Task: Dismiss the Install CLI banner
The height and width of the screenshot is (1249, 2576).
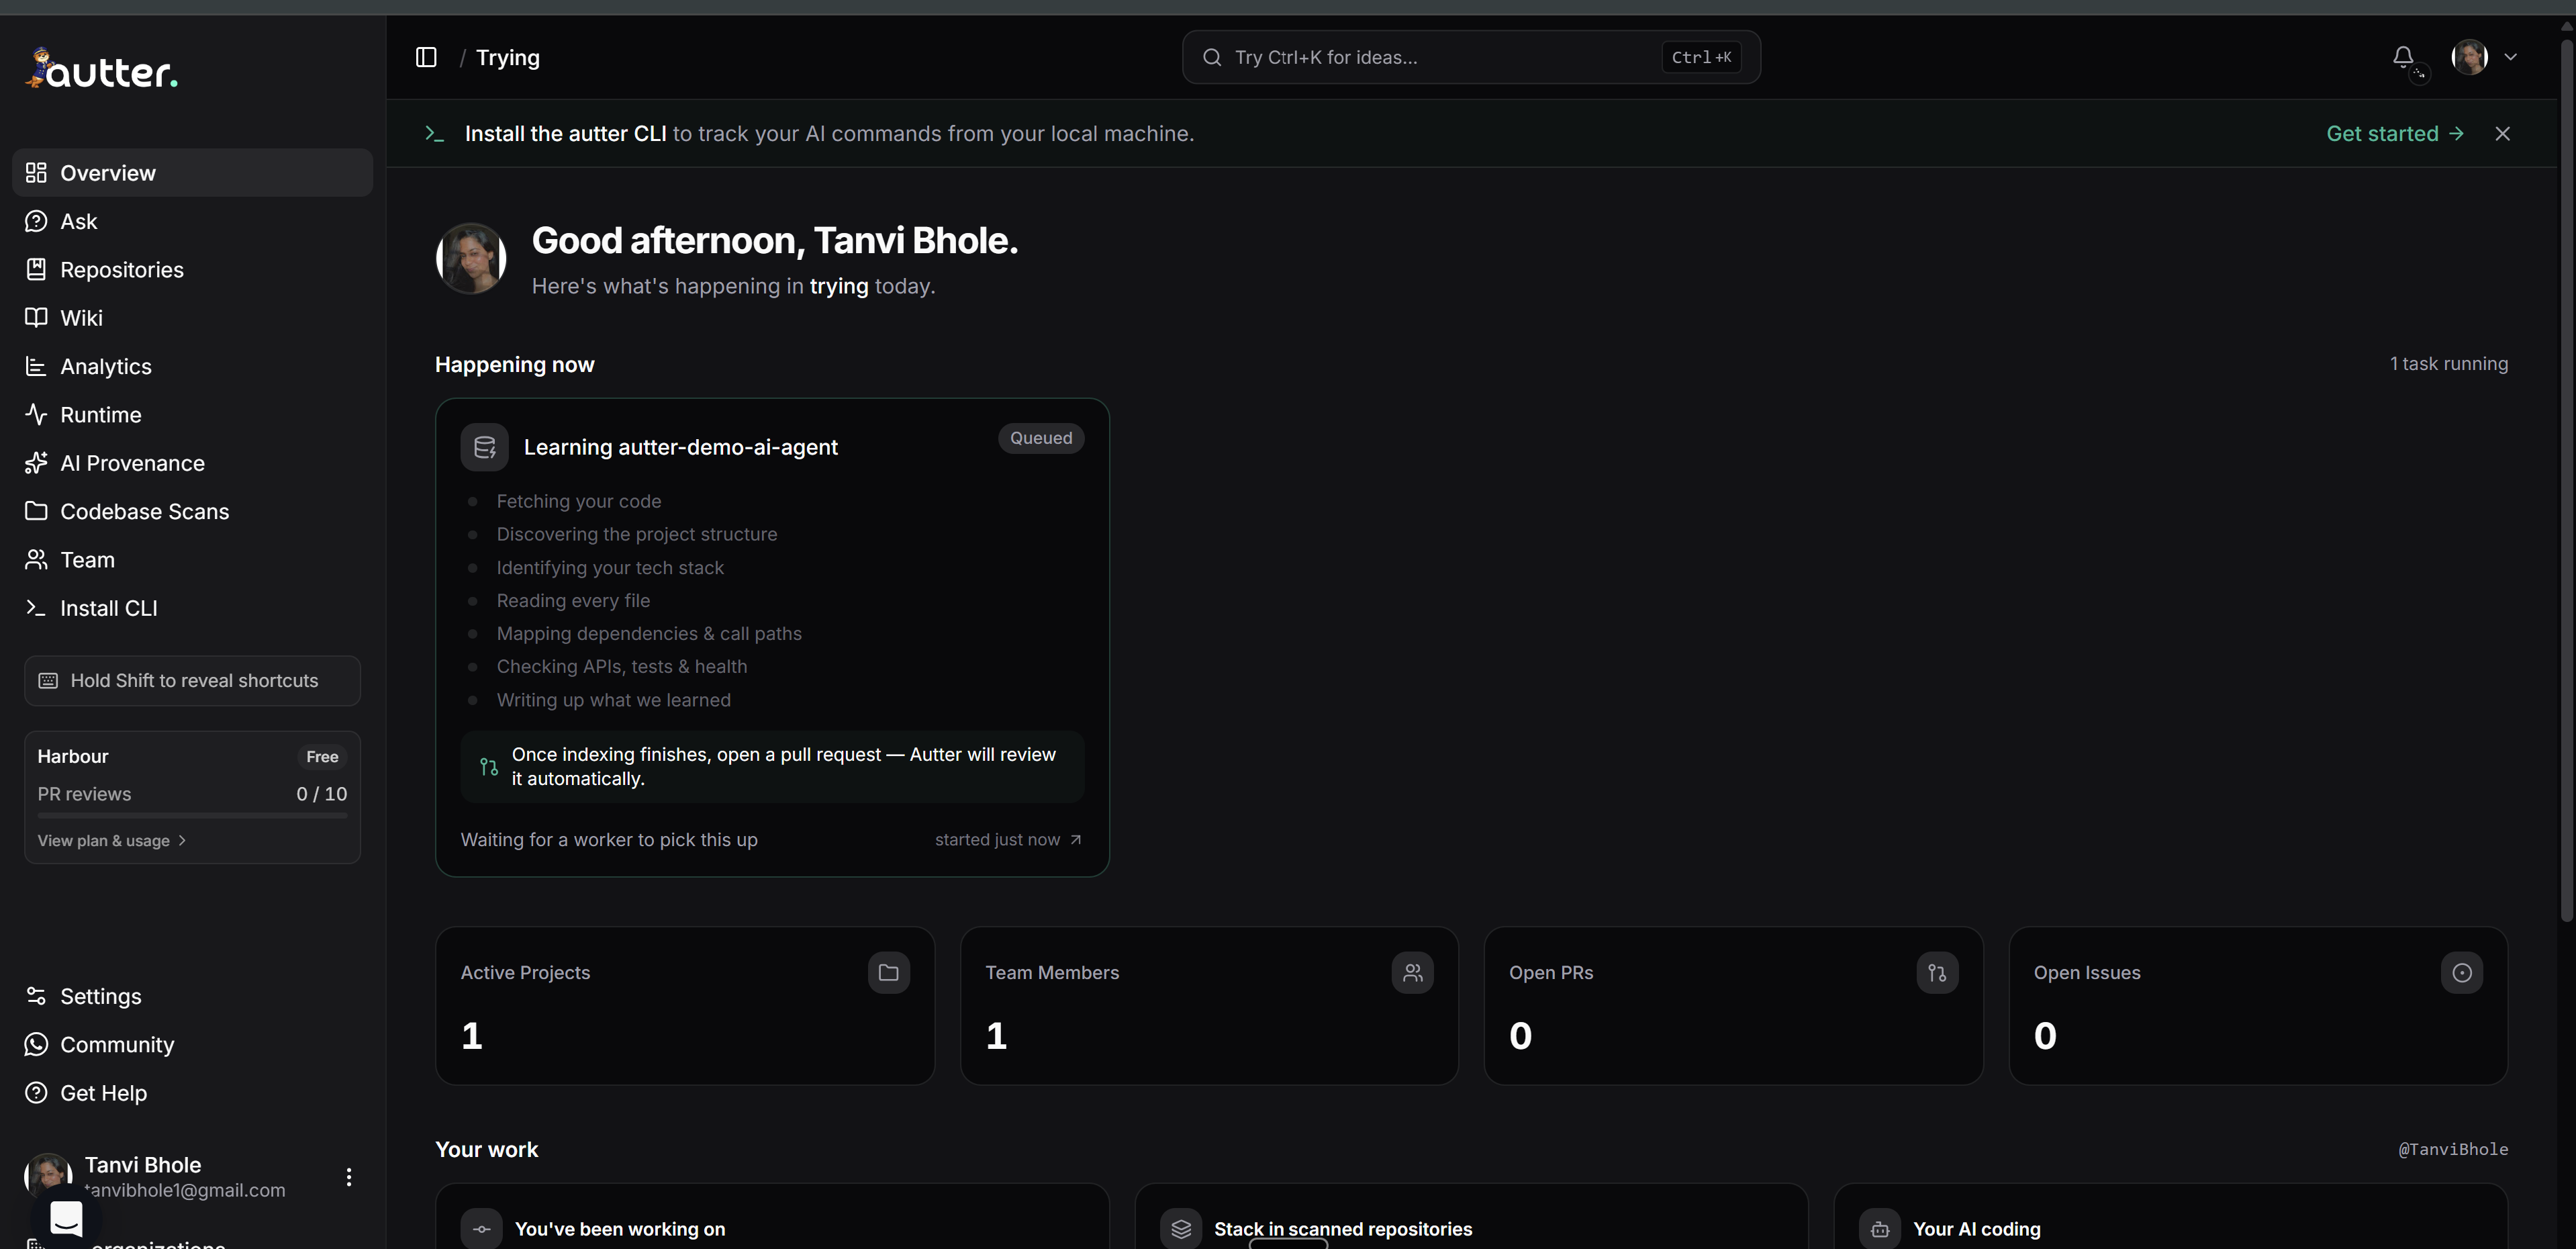Action: pos(2502,133)
